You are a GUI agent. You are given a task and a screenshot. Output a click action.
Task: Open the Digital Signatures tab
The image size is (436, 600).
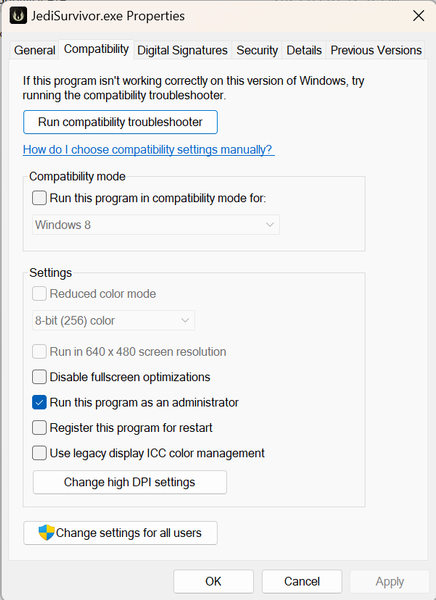pyautogui.click(x=182, y=50)
